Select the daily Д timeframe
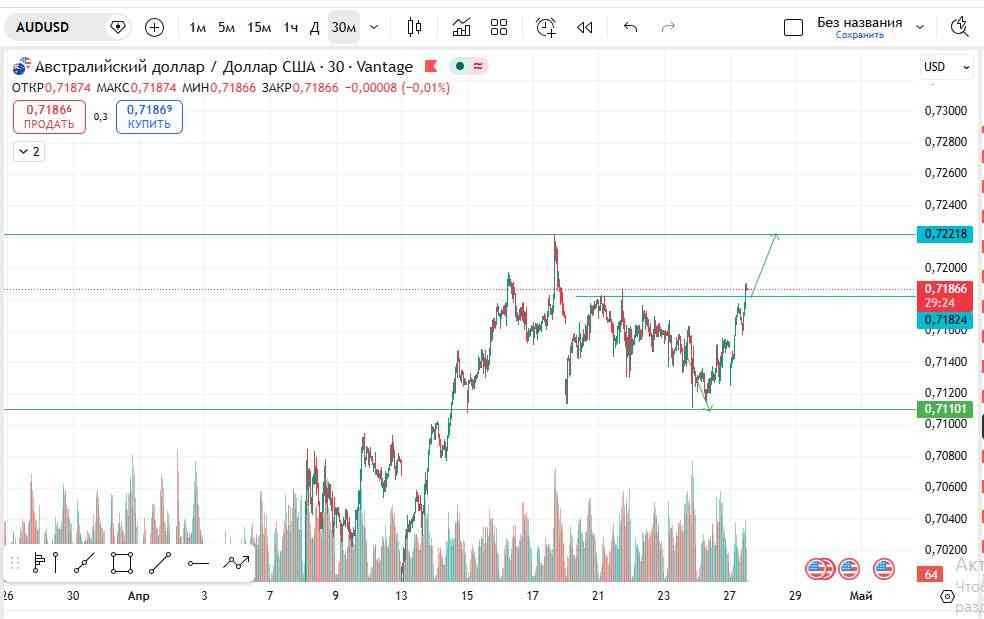 coord(315,27)
